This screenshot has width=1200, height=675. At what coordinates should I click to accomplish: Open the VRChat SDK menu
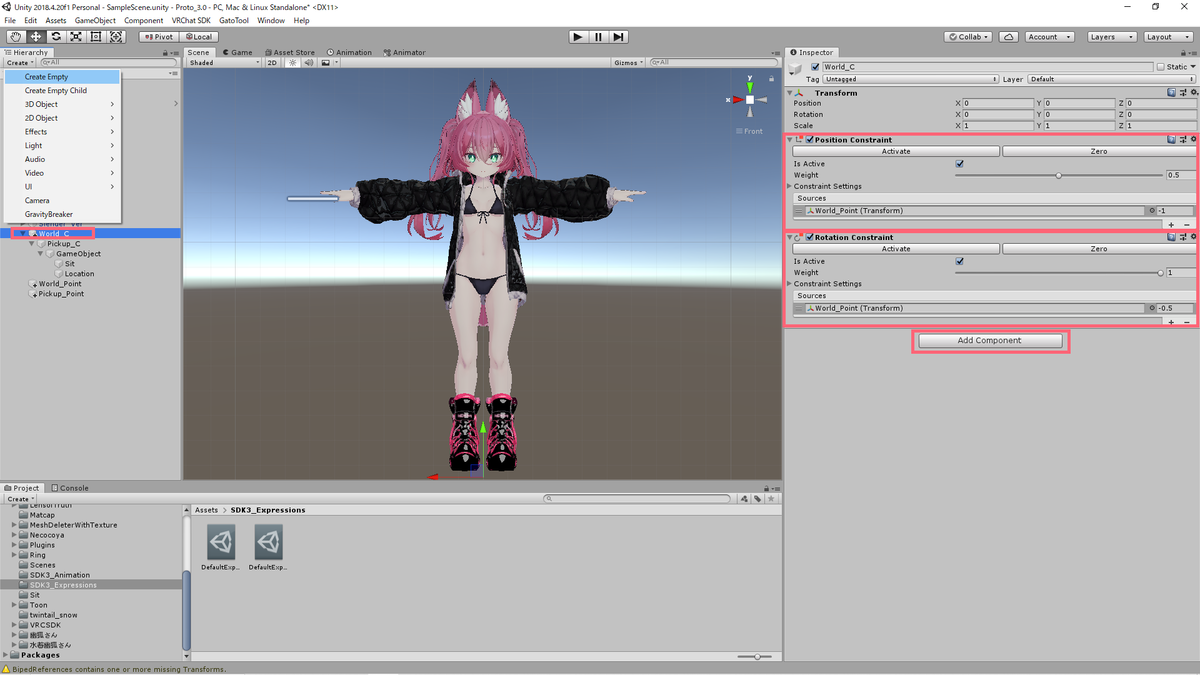click(x=190, y=20)
